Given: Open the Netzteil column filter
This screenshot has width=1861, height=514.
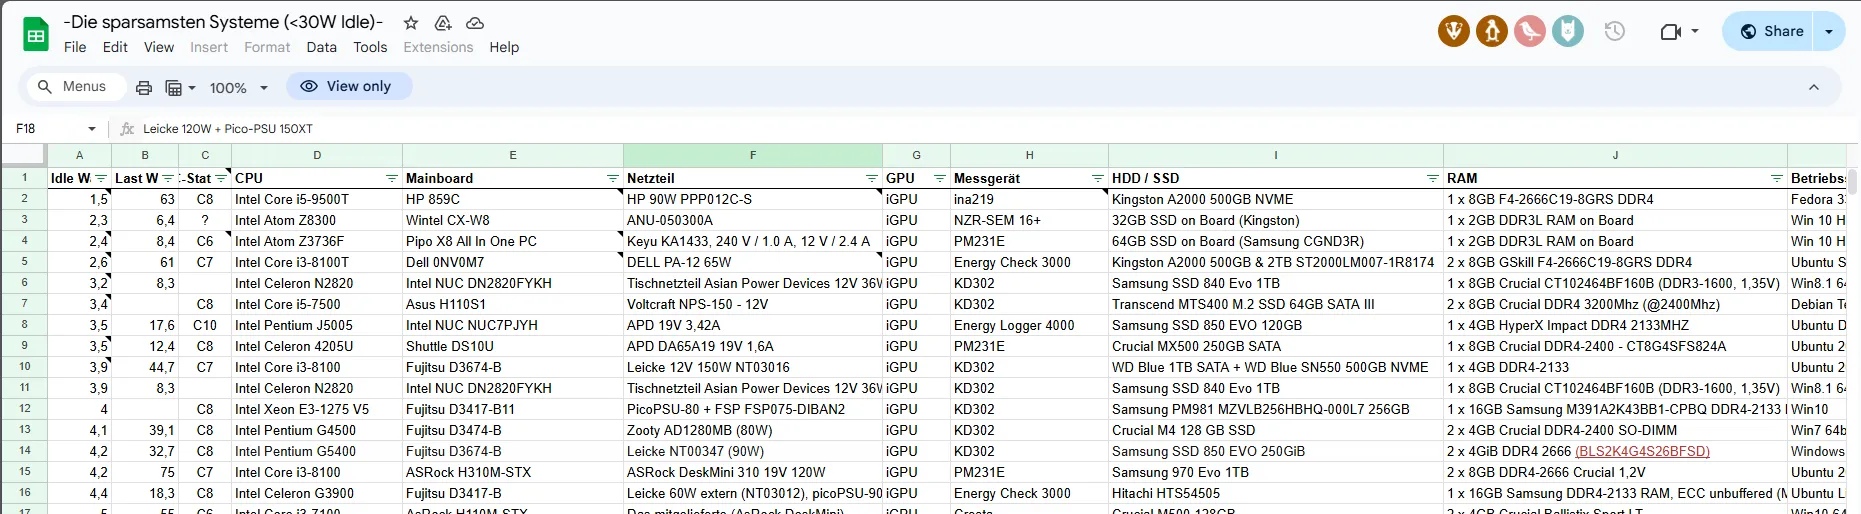Looking at the screenshot, I should point(872,178).
